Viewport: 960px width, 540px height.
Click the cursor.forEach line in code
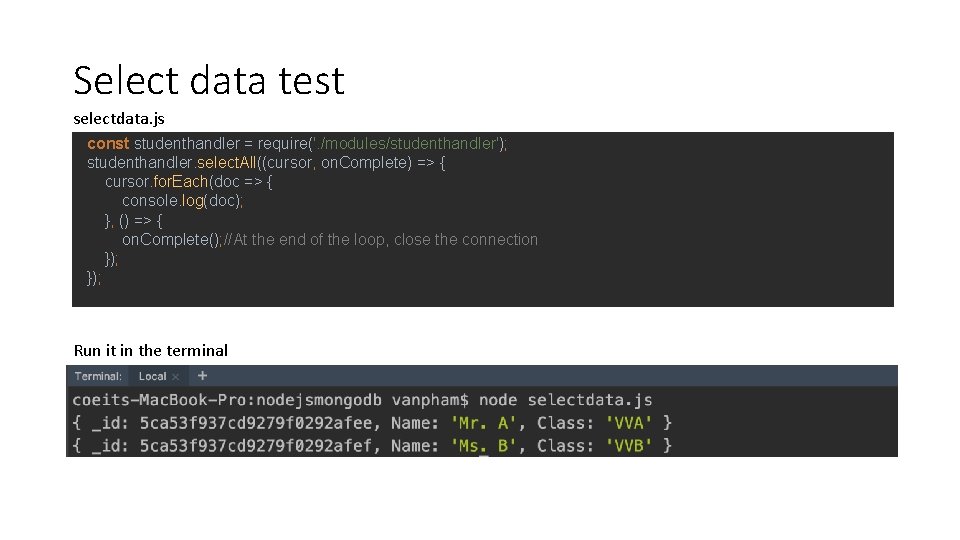(x=189, y=182)
